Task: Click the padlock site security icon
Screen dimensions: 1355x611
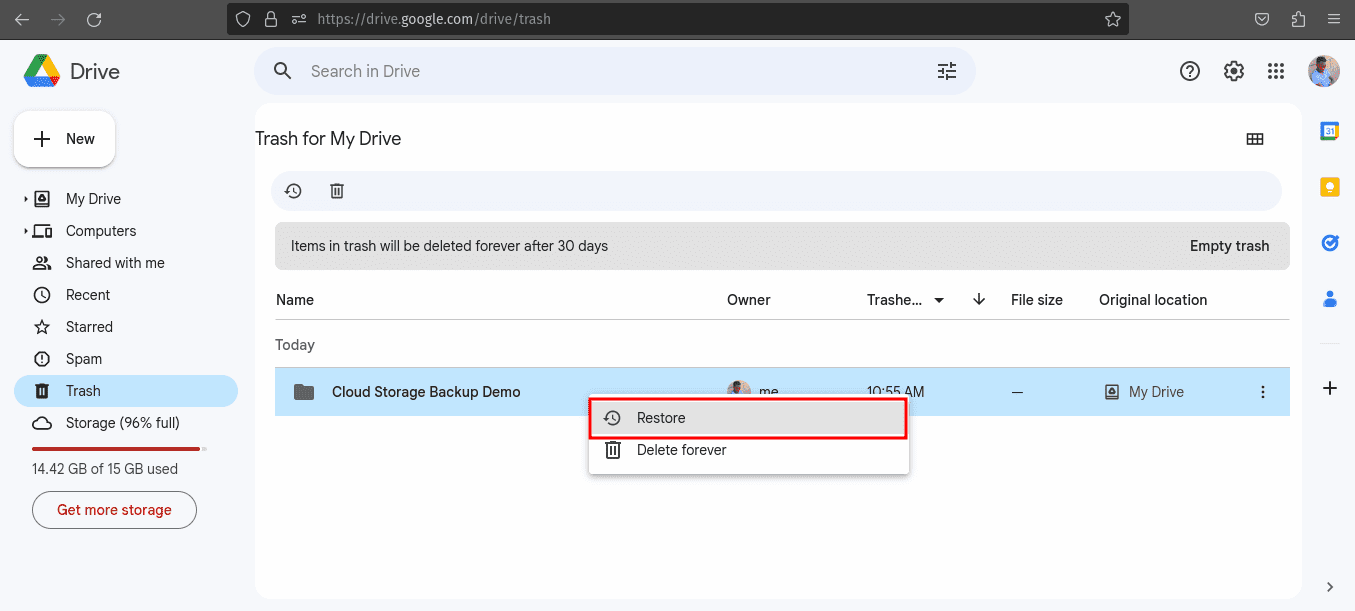Action: tap(270, 19)
